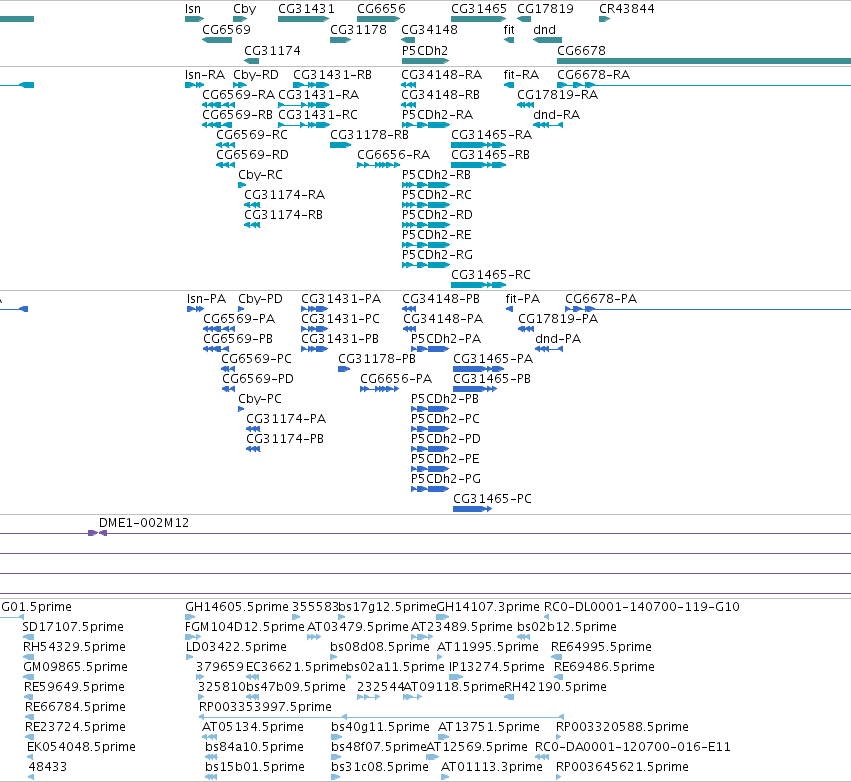
Task: Select protein Cby-PC
Action: 260,399
